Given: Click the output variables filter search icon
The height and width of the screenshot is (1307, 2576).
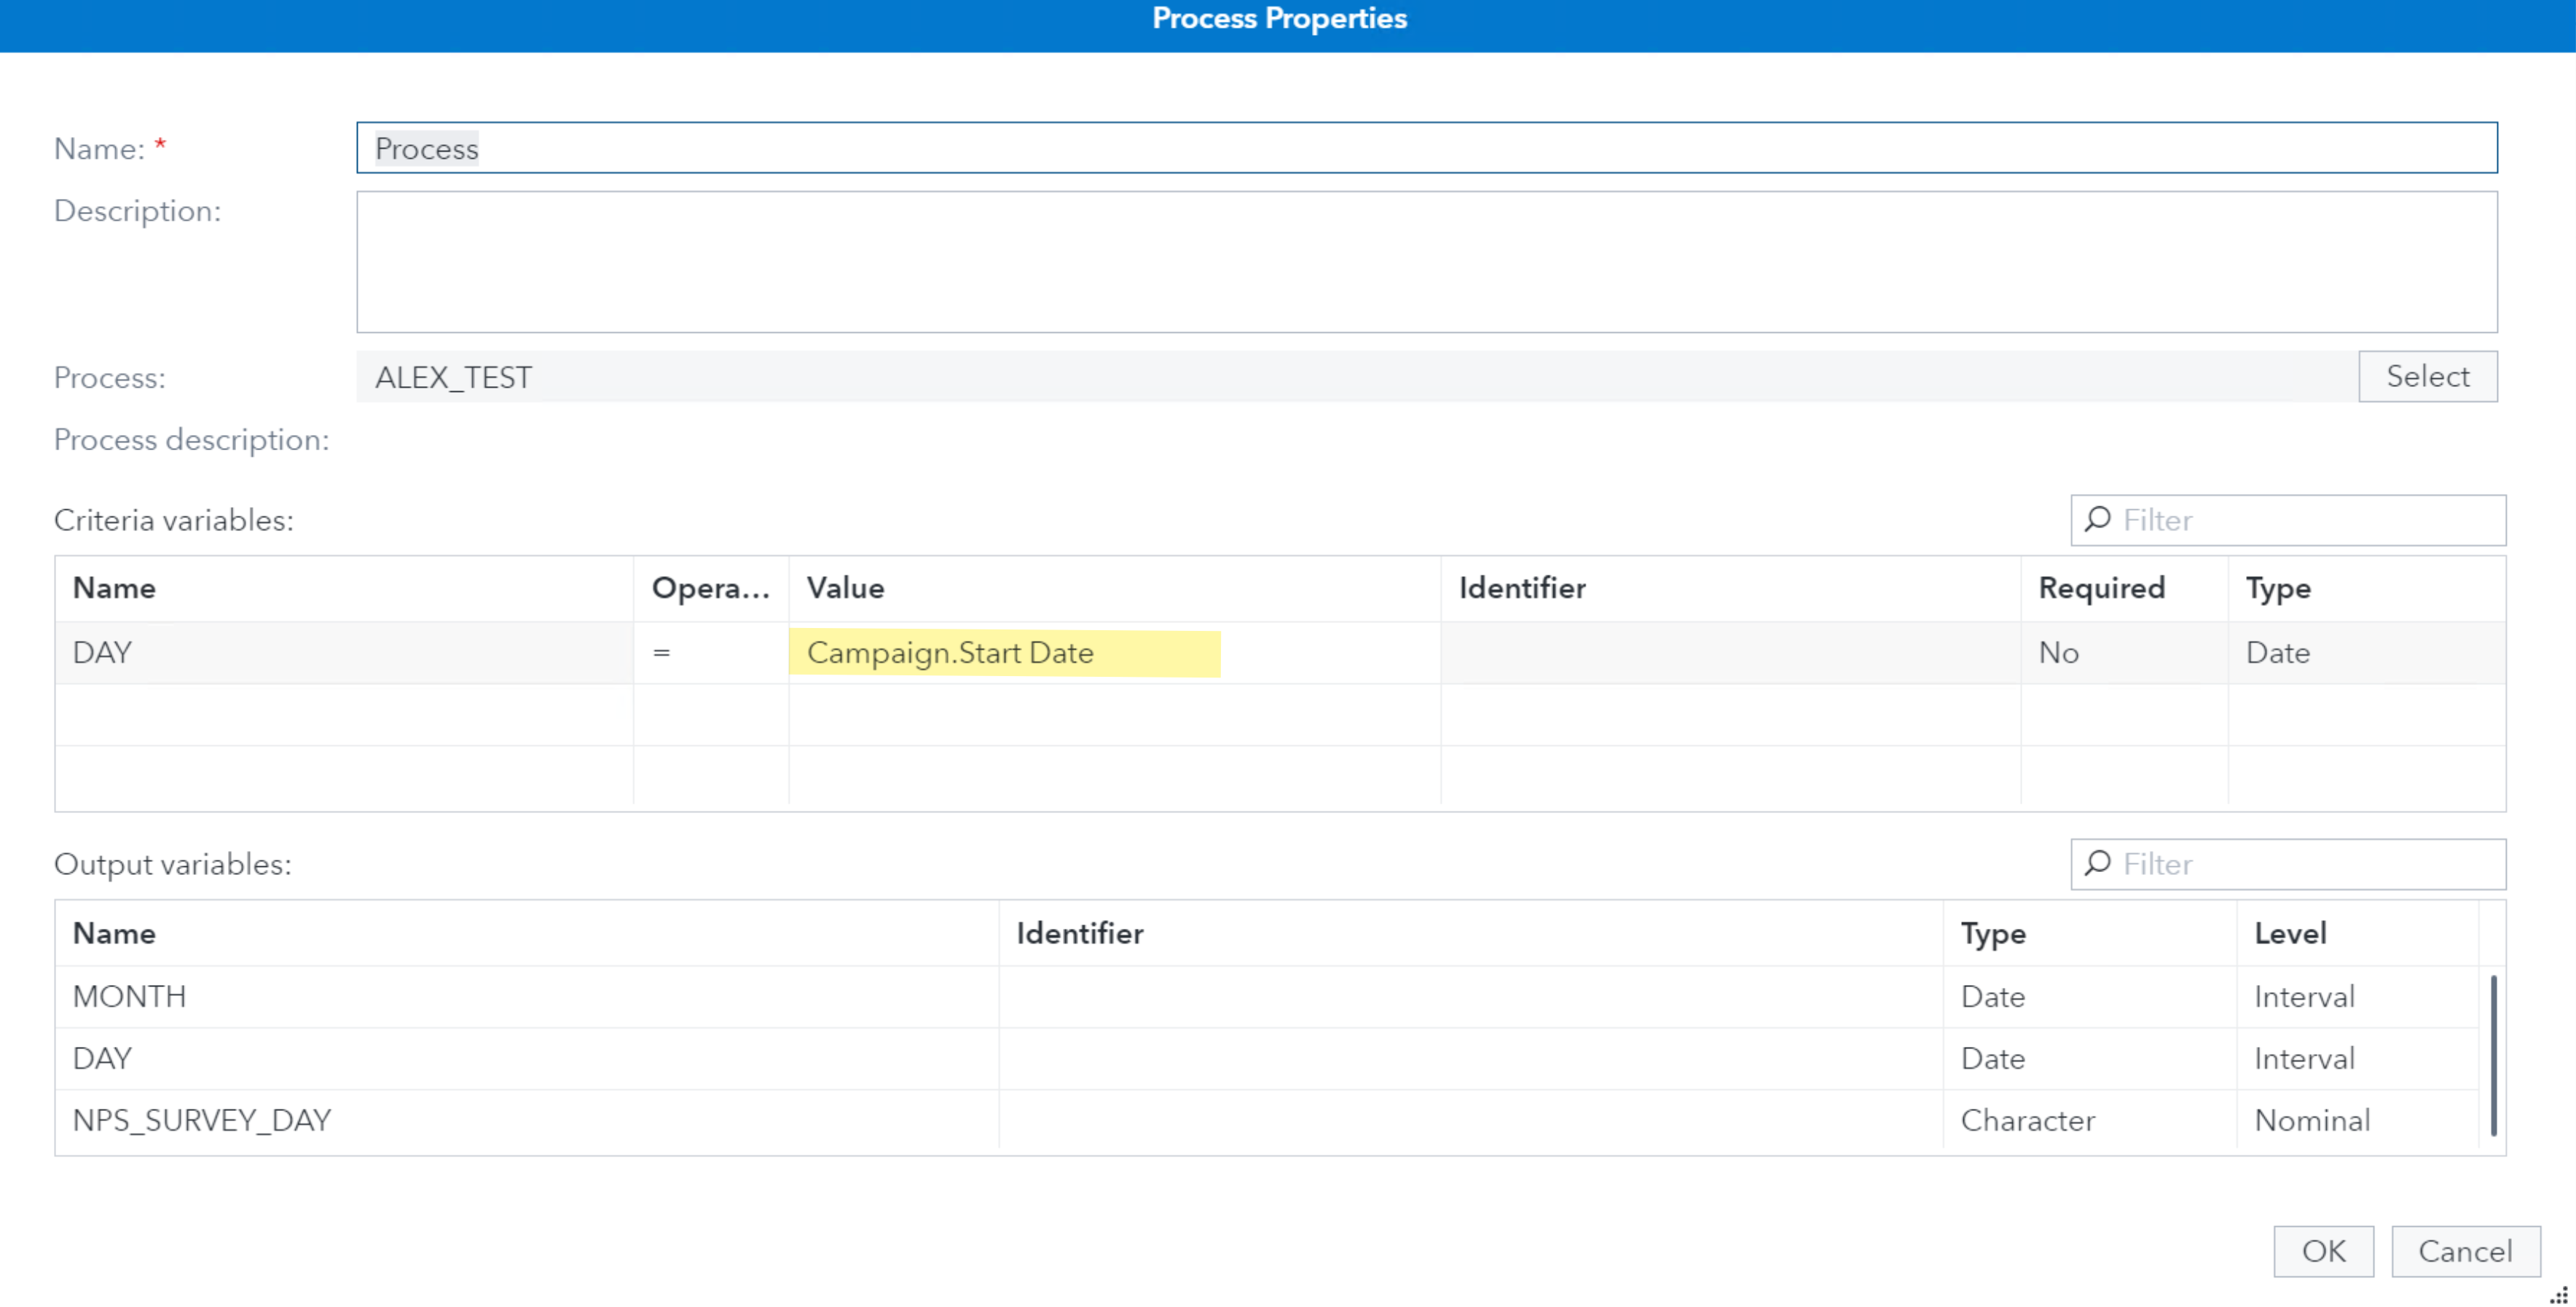Looking at the screenshot, I should (x=2098, y=863).
